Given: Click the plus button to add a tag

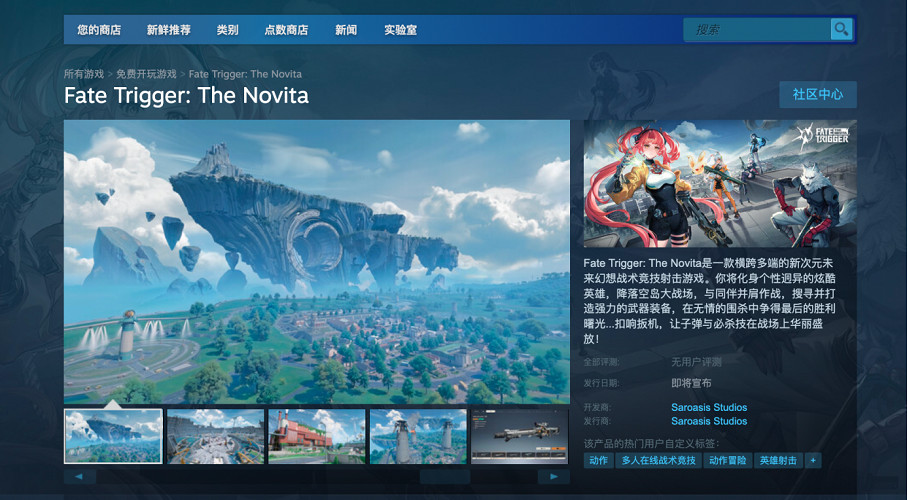Looking at the screenshot, I should click(813, 460).
